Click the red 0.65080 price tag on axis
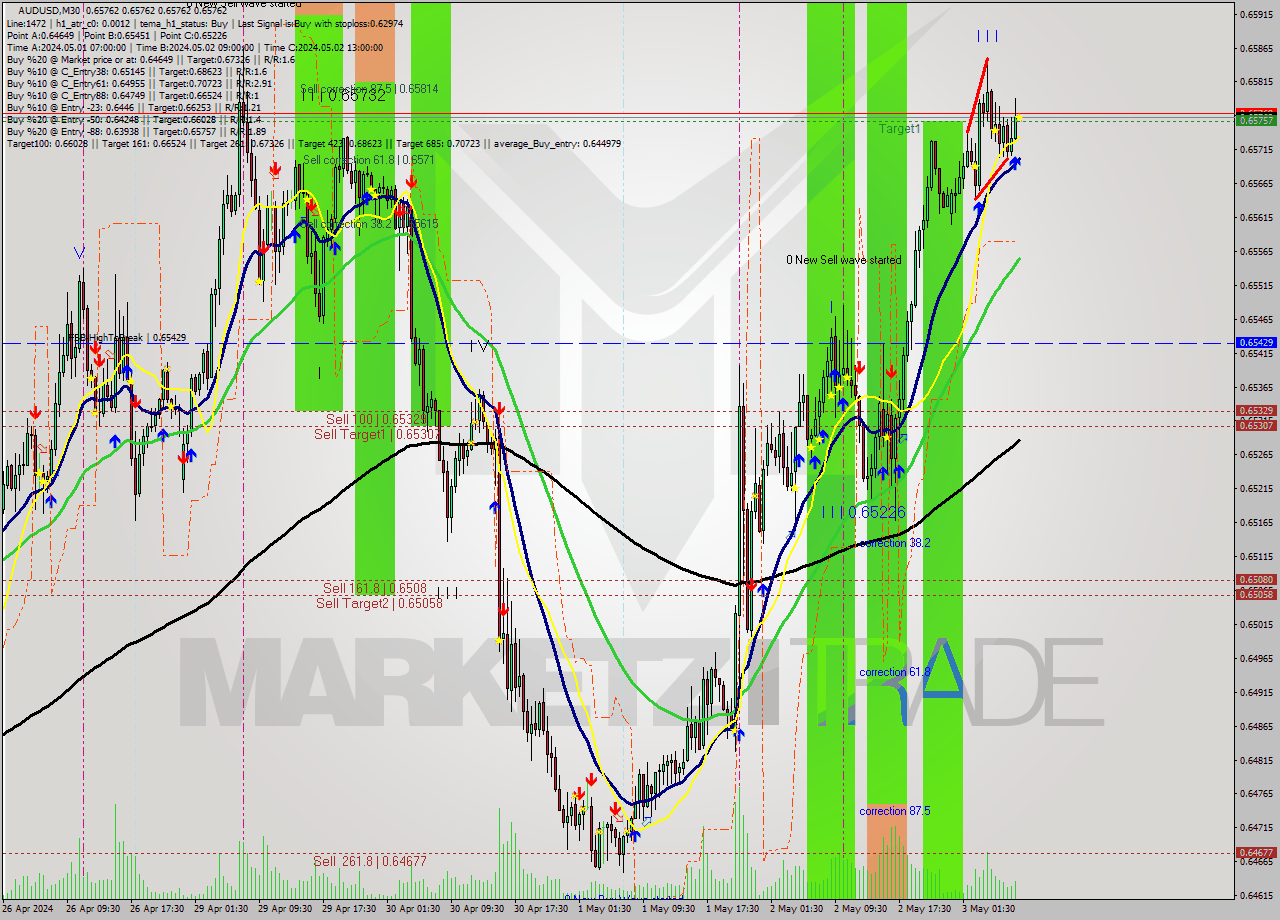Viewport: 1280px width, 920px height. [x=1256, y=580]
